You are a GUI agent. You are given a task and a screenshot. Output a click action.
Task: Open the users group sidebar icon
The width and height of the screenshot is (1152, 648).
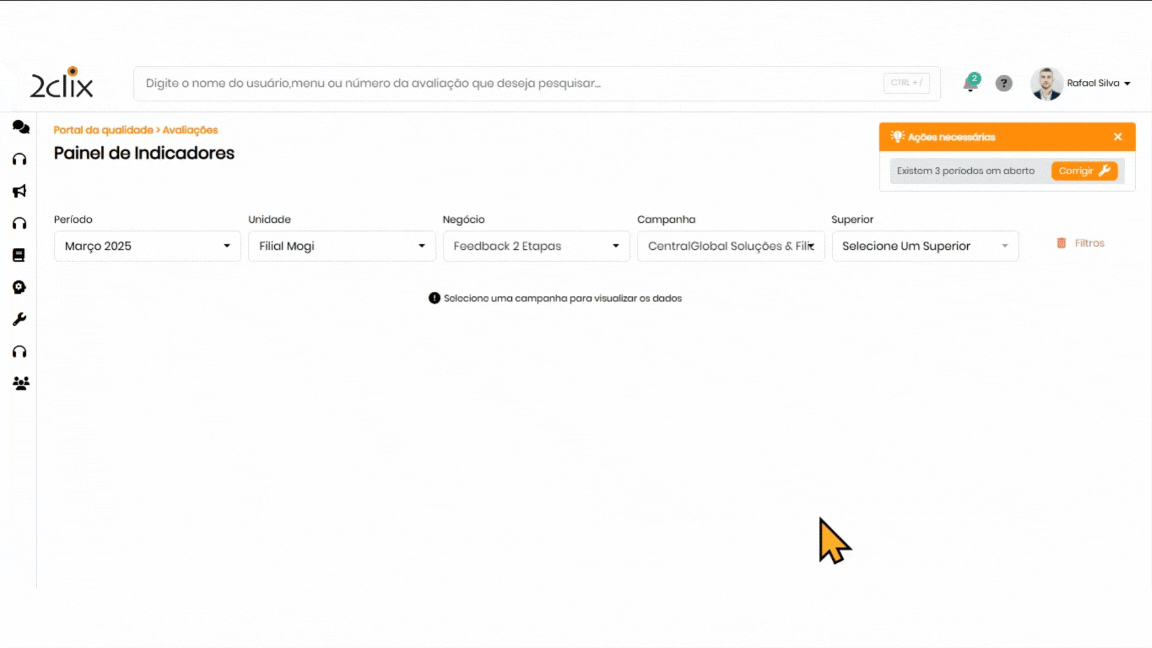(x=20, y=383)
